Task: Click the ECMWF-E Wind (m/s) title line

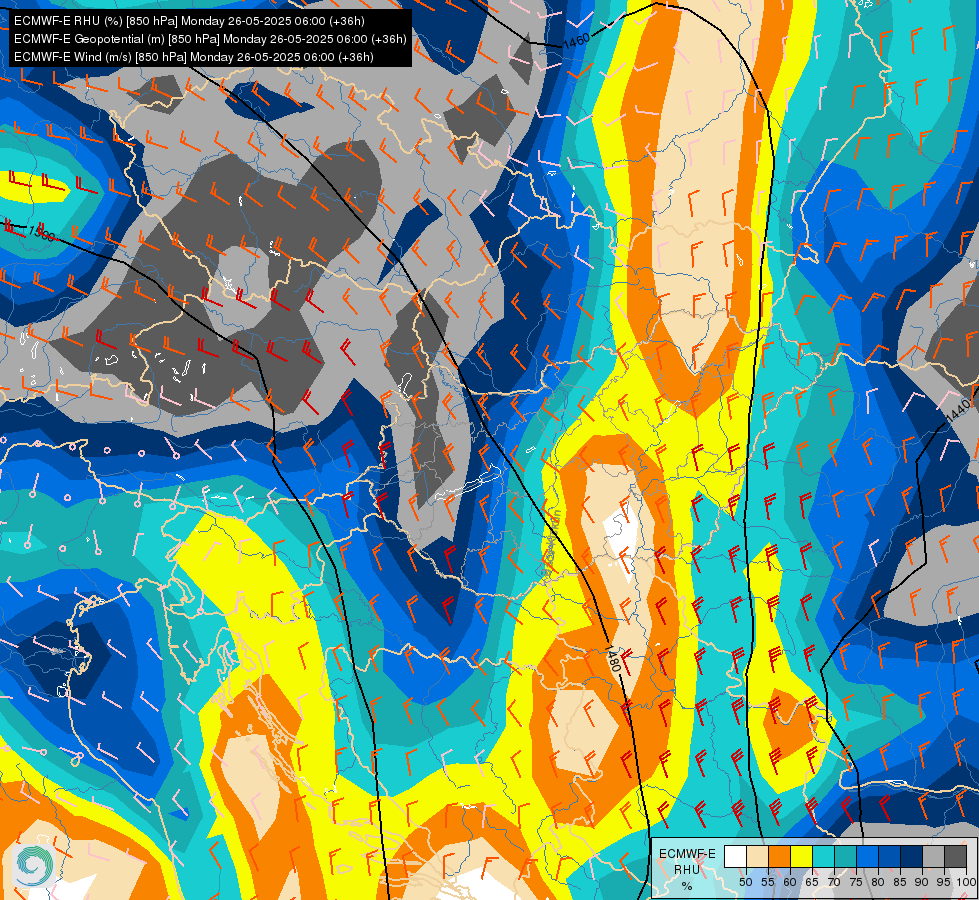Action: (194, 57)
